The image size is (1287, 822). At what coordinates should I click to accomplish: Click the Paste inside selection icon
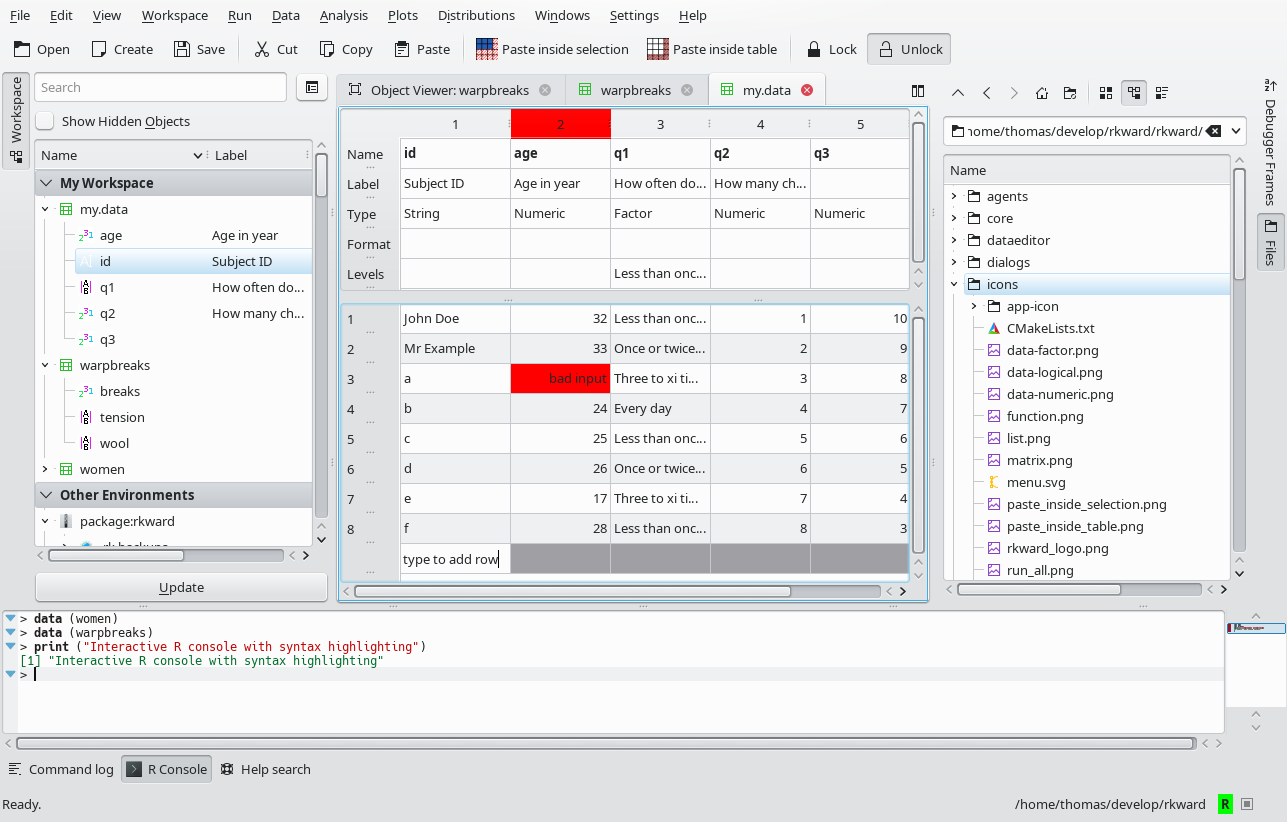487,49
